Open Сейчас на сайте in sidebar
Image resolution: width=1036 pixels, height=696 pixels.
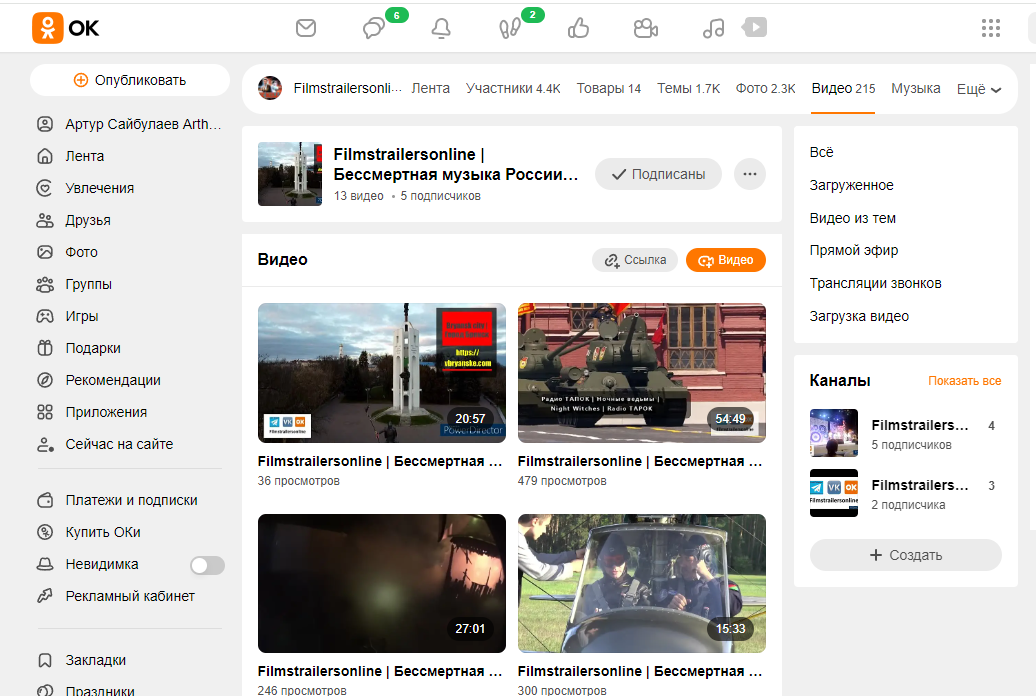[105, 444]
